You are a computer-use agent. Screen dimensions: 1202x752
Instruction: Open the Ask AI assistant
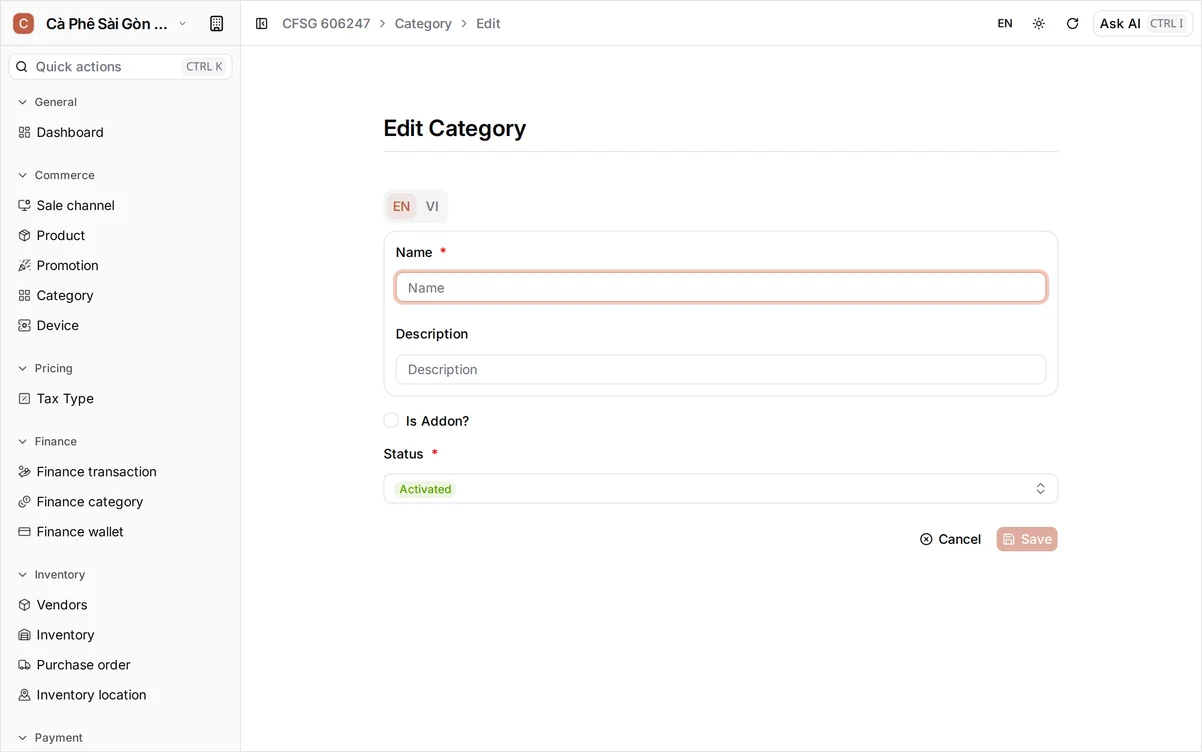(1142, 23)
